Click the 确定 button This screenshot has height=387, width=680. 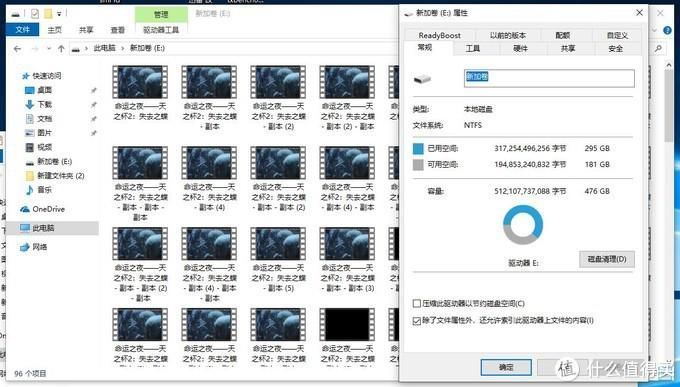(506, 367)
